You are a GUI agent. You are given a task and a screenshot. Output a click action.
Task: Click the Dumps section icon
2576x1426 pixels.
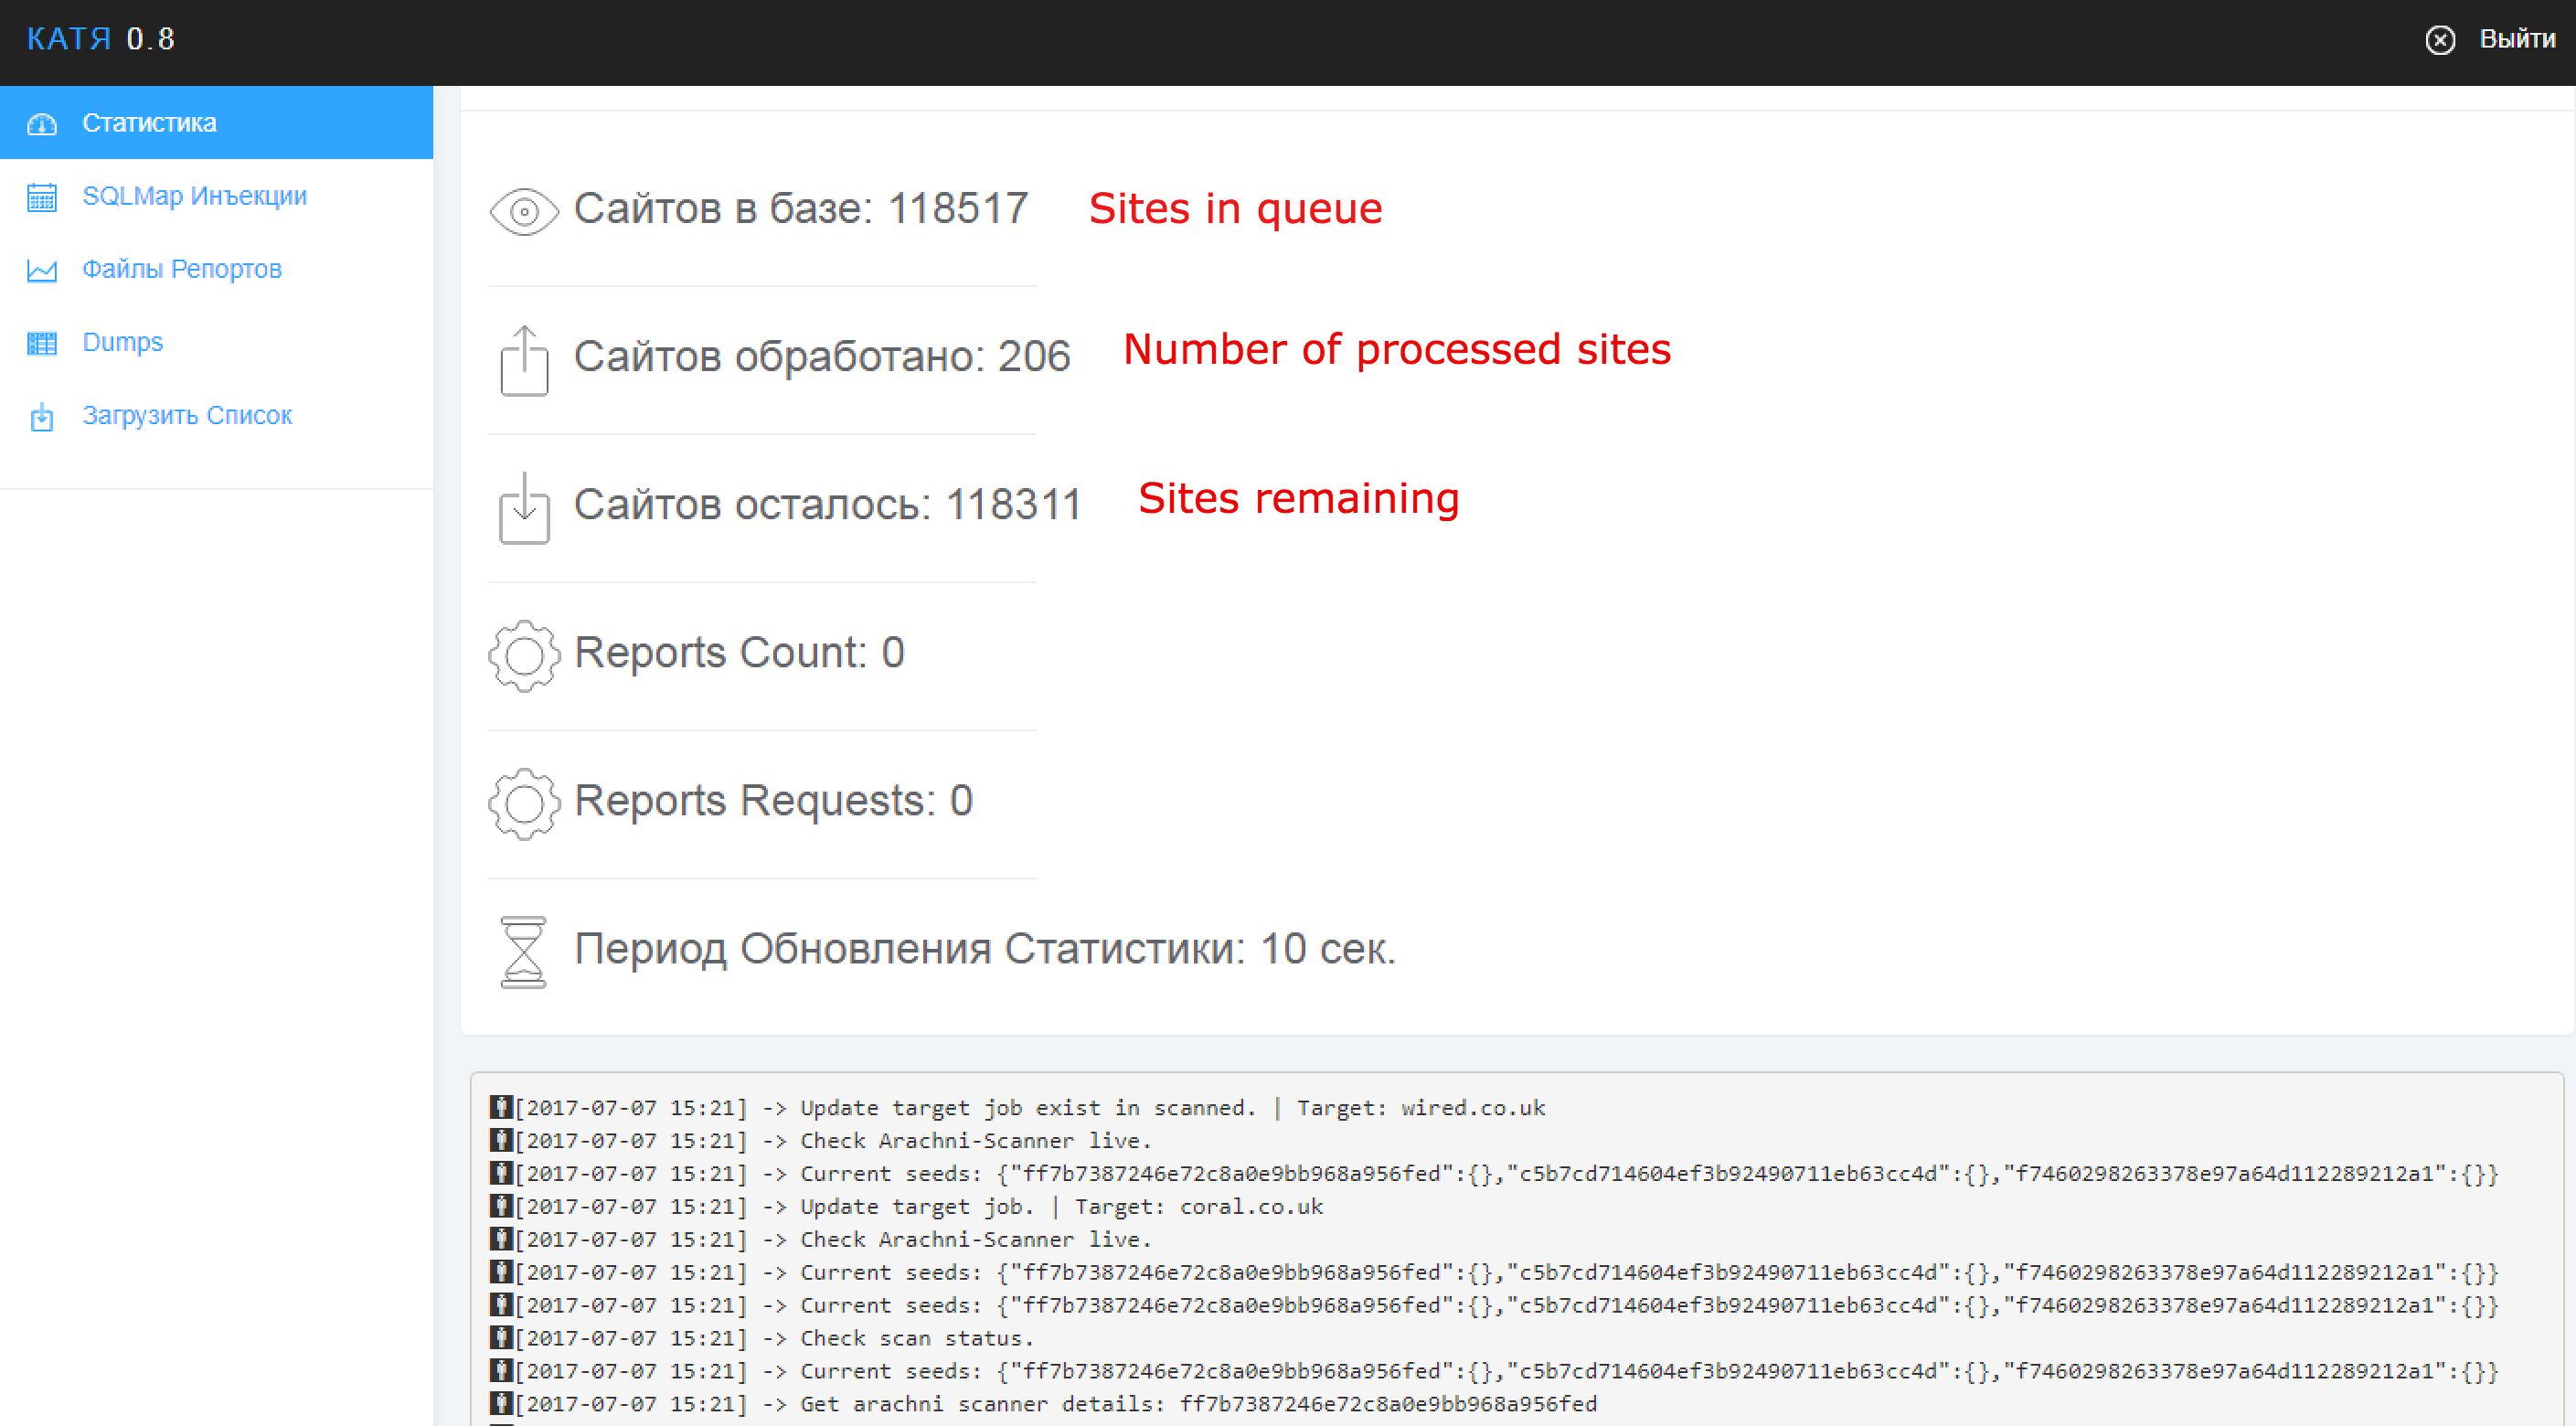pyautogui.click(x=42, y=343)
